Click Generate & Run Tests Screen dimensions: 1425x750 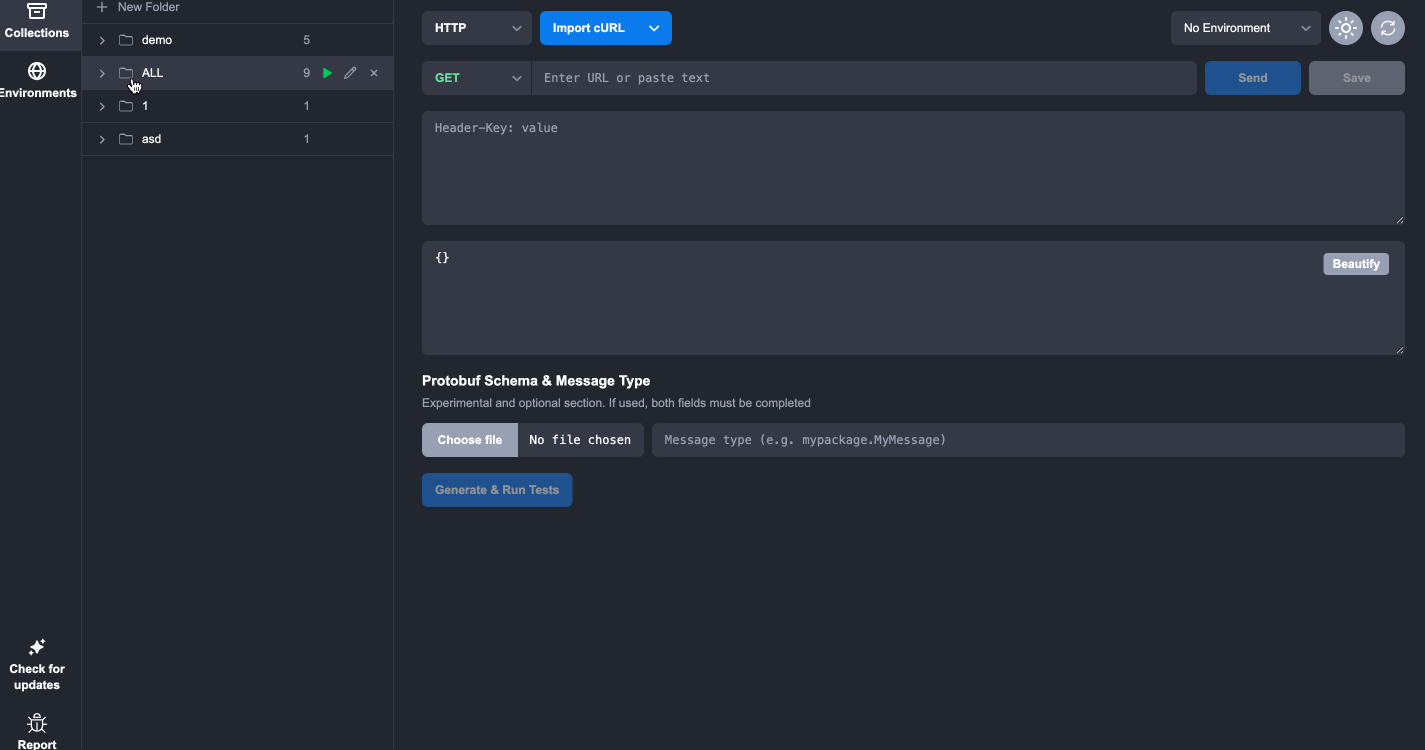(x=497, y=490)
